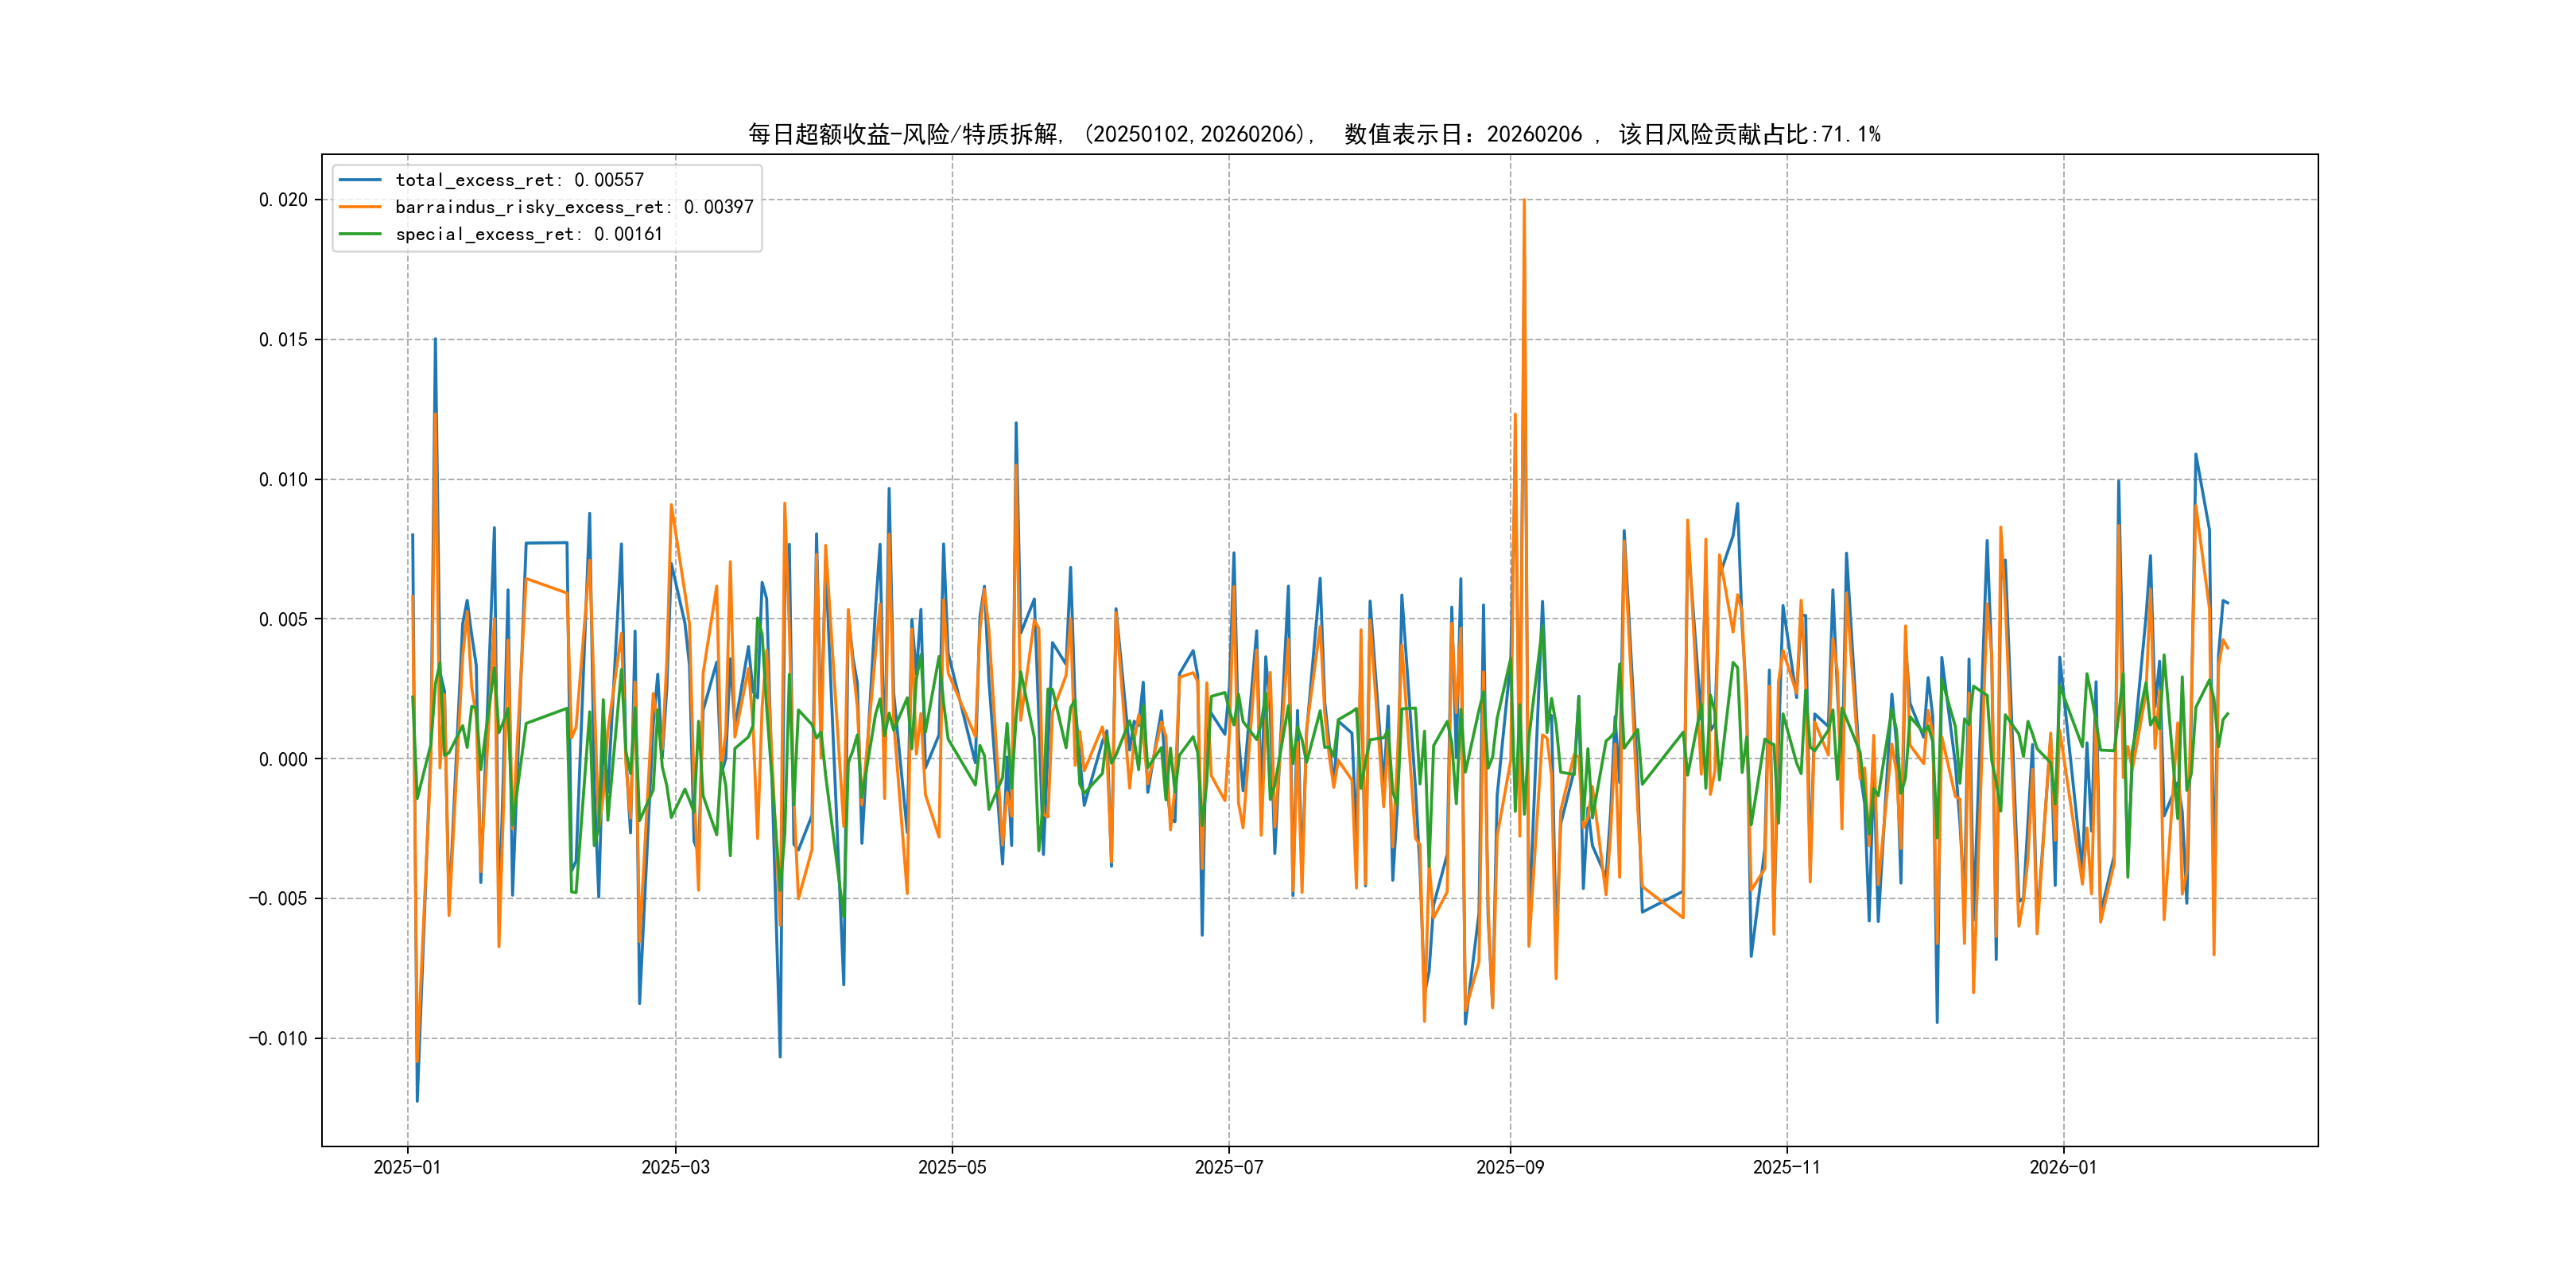Click the 2025-01 x-axis tick label
This screenshot has width=2576, height=1288.
coord(407,1167)
